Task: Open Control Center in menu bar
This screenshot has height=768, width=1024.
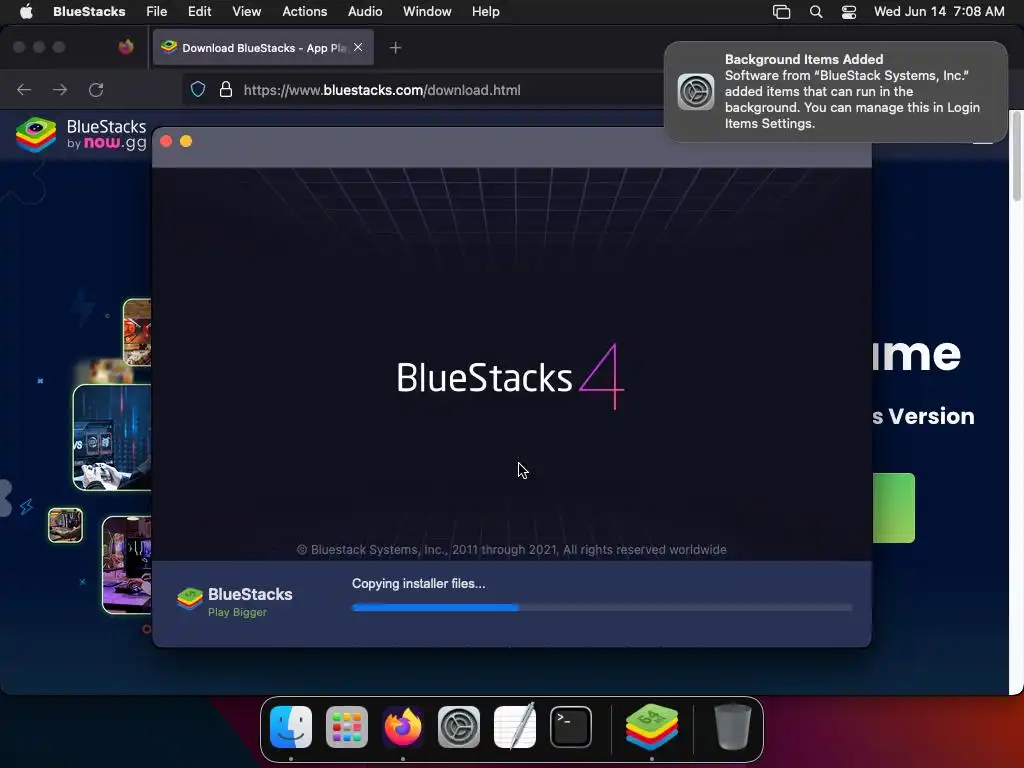Action: click(848, 12)
